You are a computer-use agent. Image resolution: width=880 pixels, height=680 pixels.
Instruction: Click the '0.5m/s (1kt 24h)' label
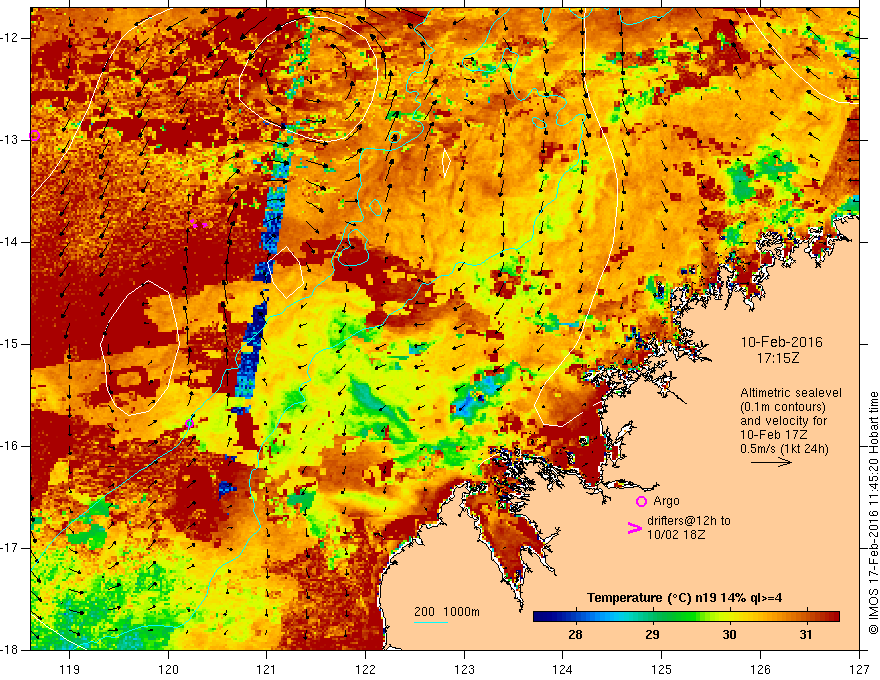point(784,449)
